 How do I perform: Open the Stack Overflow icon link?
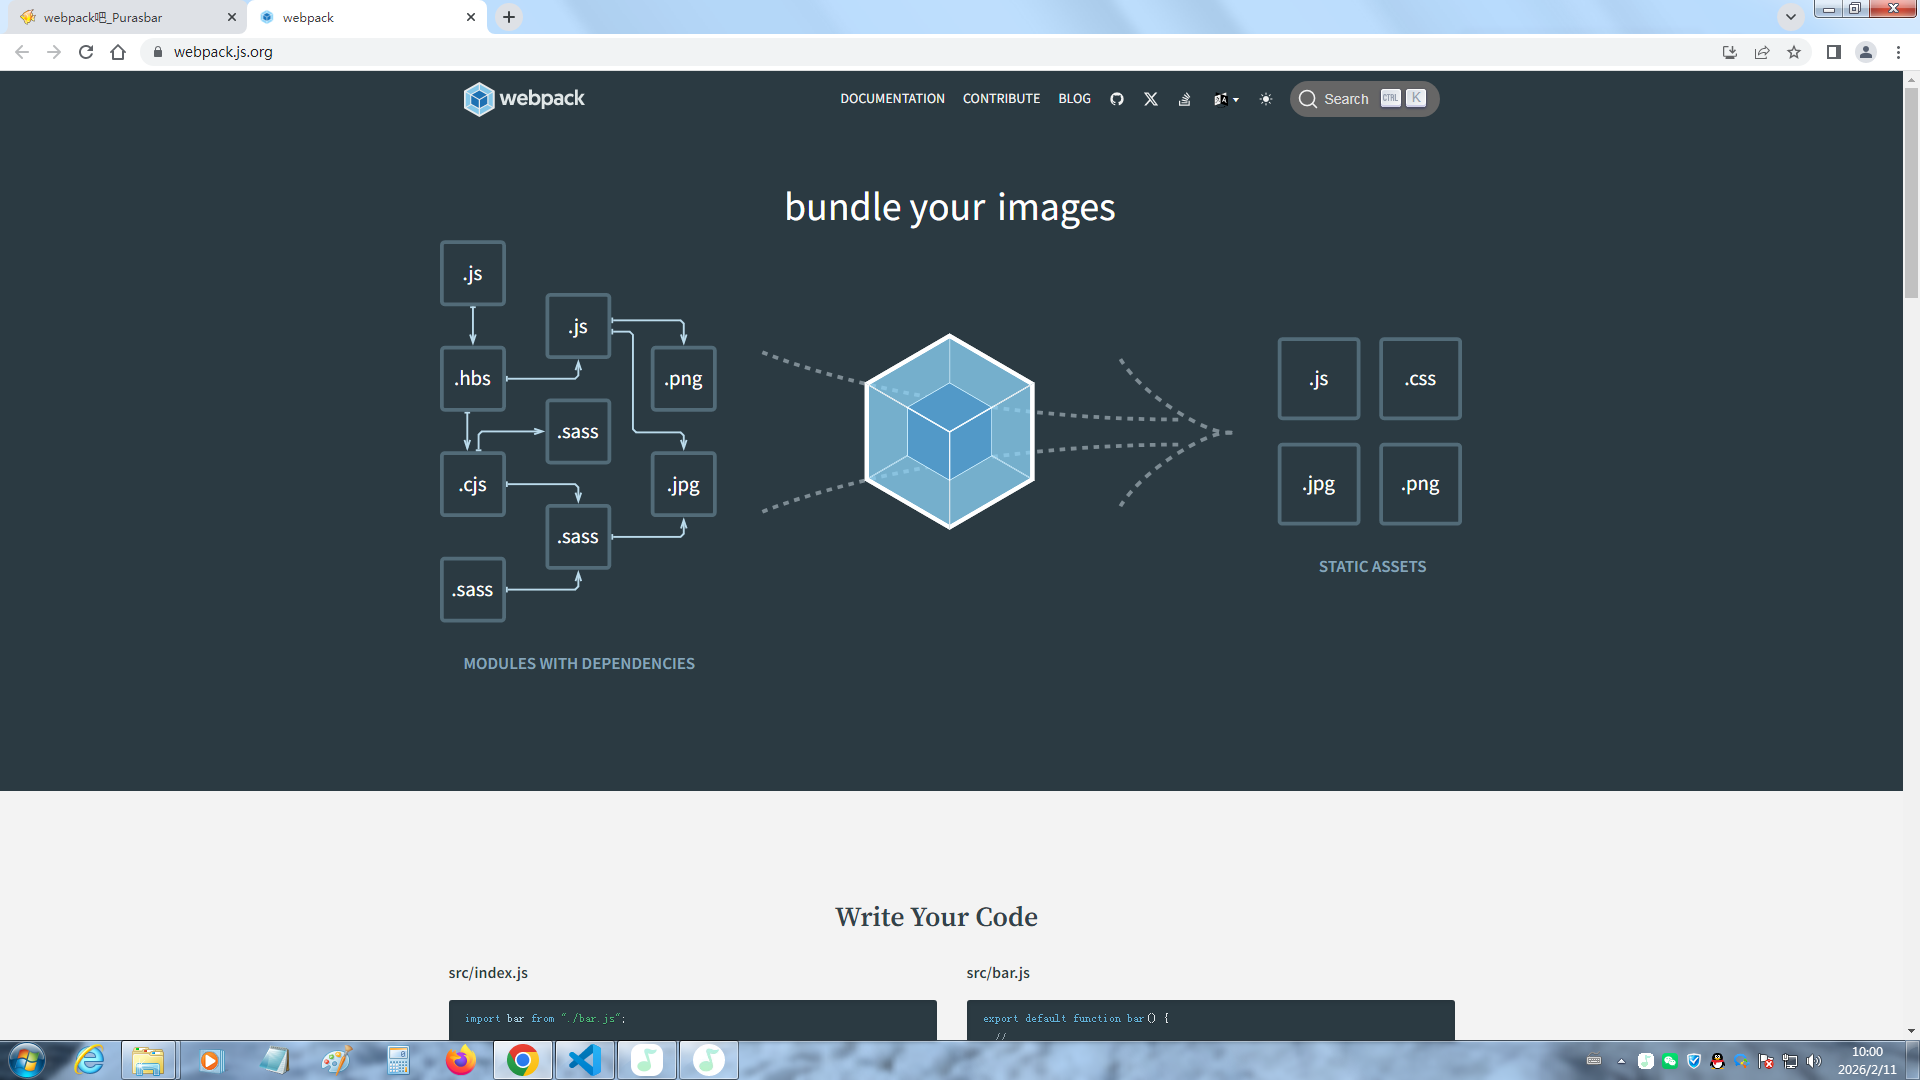tap(1184, 99)
